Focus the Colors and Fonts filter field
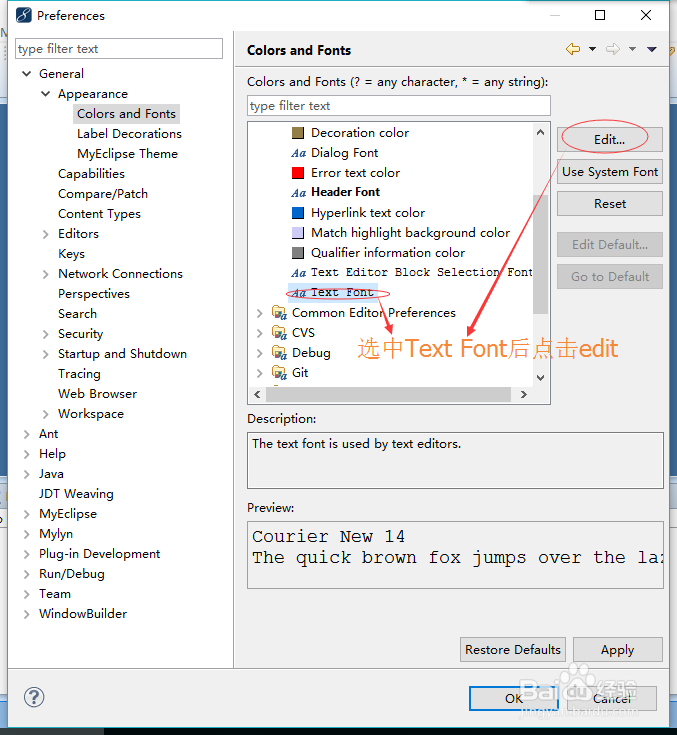 click(399, 106)
